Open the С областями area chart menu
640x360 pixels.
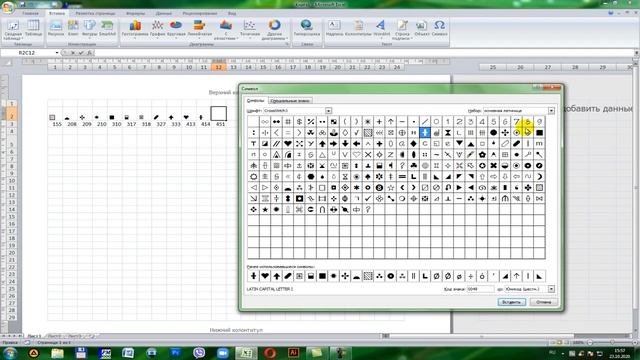[x=226, y=30]
